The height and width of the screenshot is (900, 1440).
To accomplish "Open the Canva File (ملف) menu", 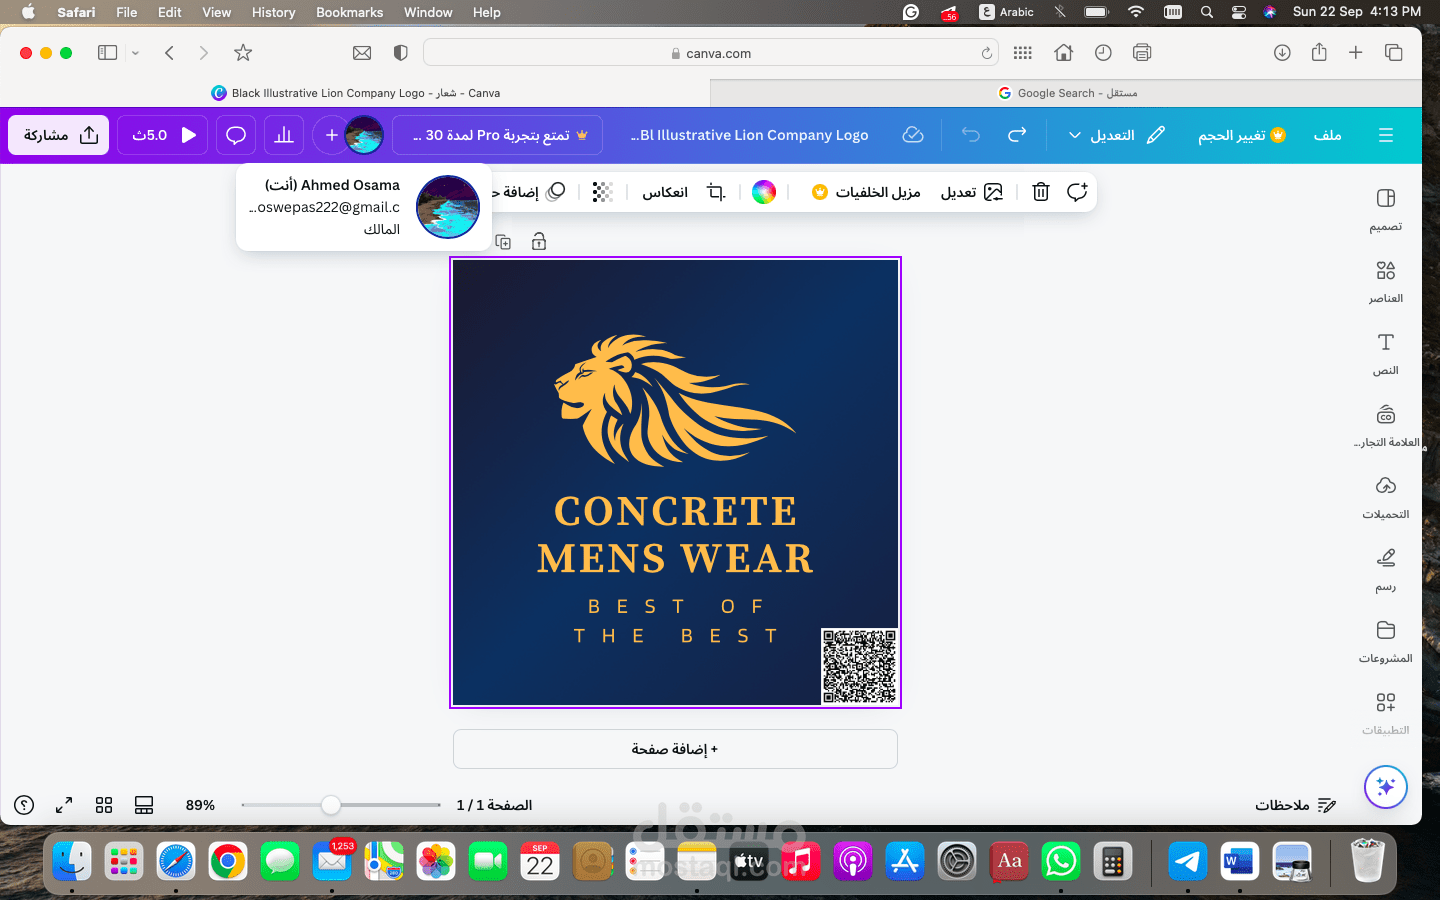I will pos(1327,135).
